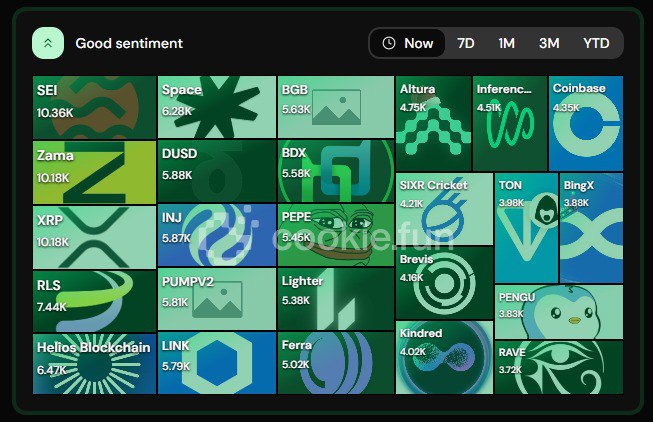The image size is (653, 422).
Task: Click the Coinbase value 4.35K
Action: click(x=566, y=107)
